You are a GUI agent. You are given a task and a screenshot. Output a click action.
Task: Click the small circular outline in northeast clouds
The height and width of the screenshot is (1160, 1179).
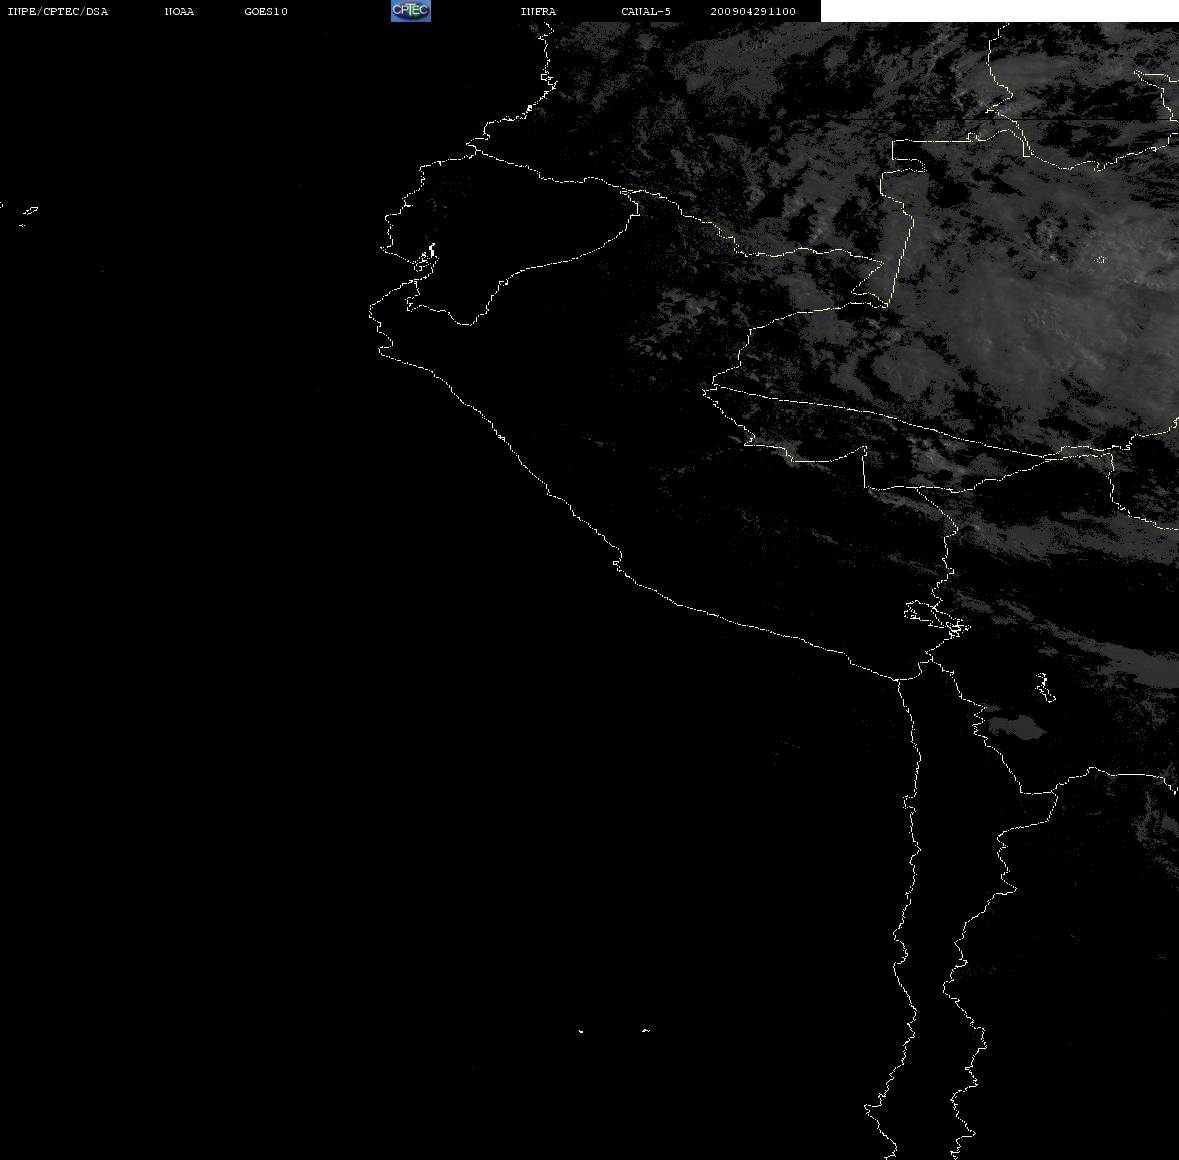click(1099, 260)
